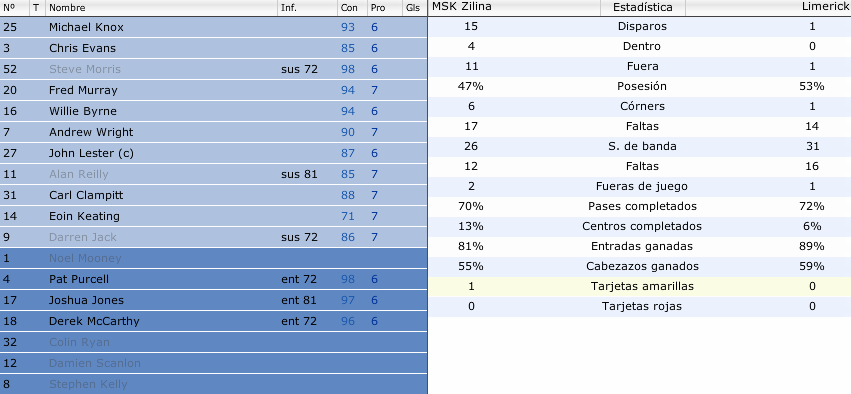Screen dimensions: 851x394
Task: Highlight the Posesión statistic row
Action: click(x=640, y=86)
